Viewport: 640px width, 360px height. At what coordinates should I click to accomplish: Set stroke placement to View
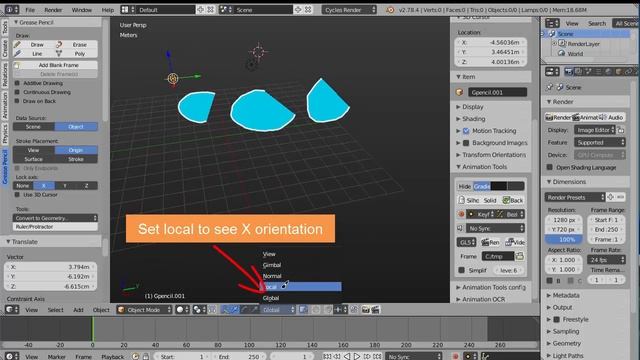point(34,150)
